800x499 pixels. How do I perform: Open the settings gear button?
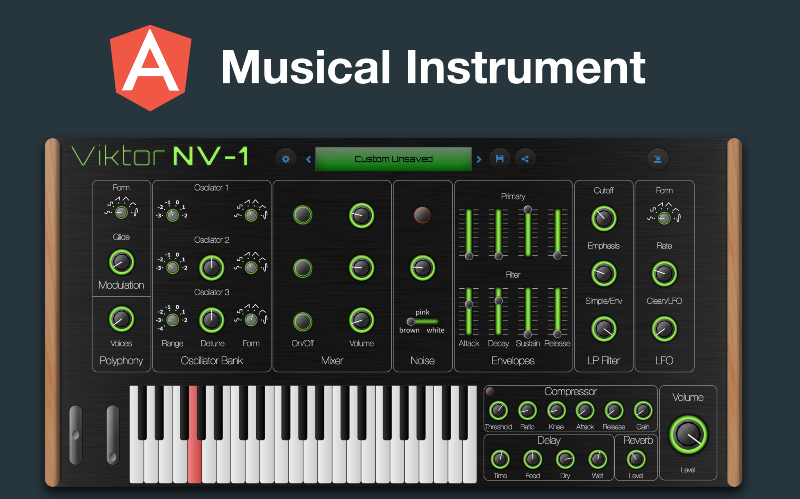point(286,159)
